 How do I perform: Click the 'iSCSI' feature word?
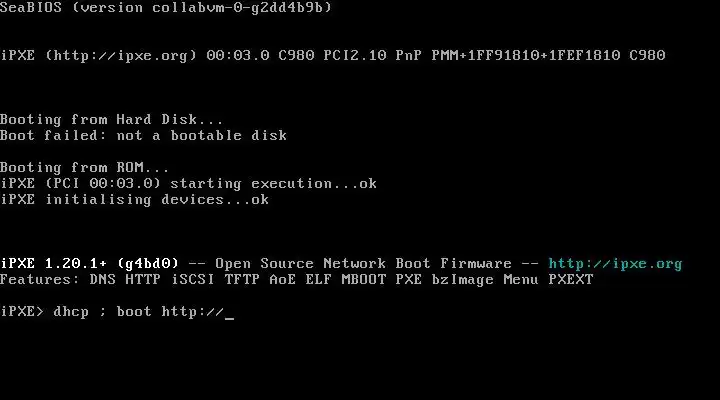(193, 280)
